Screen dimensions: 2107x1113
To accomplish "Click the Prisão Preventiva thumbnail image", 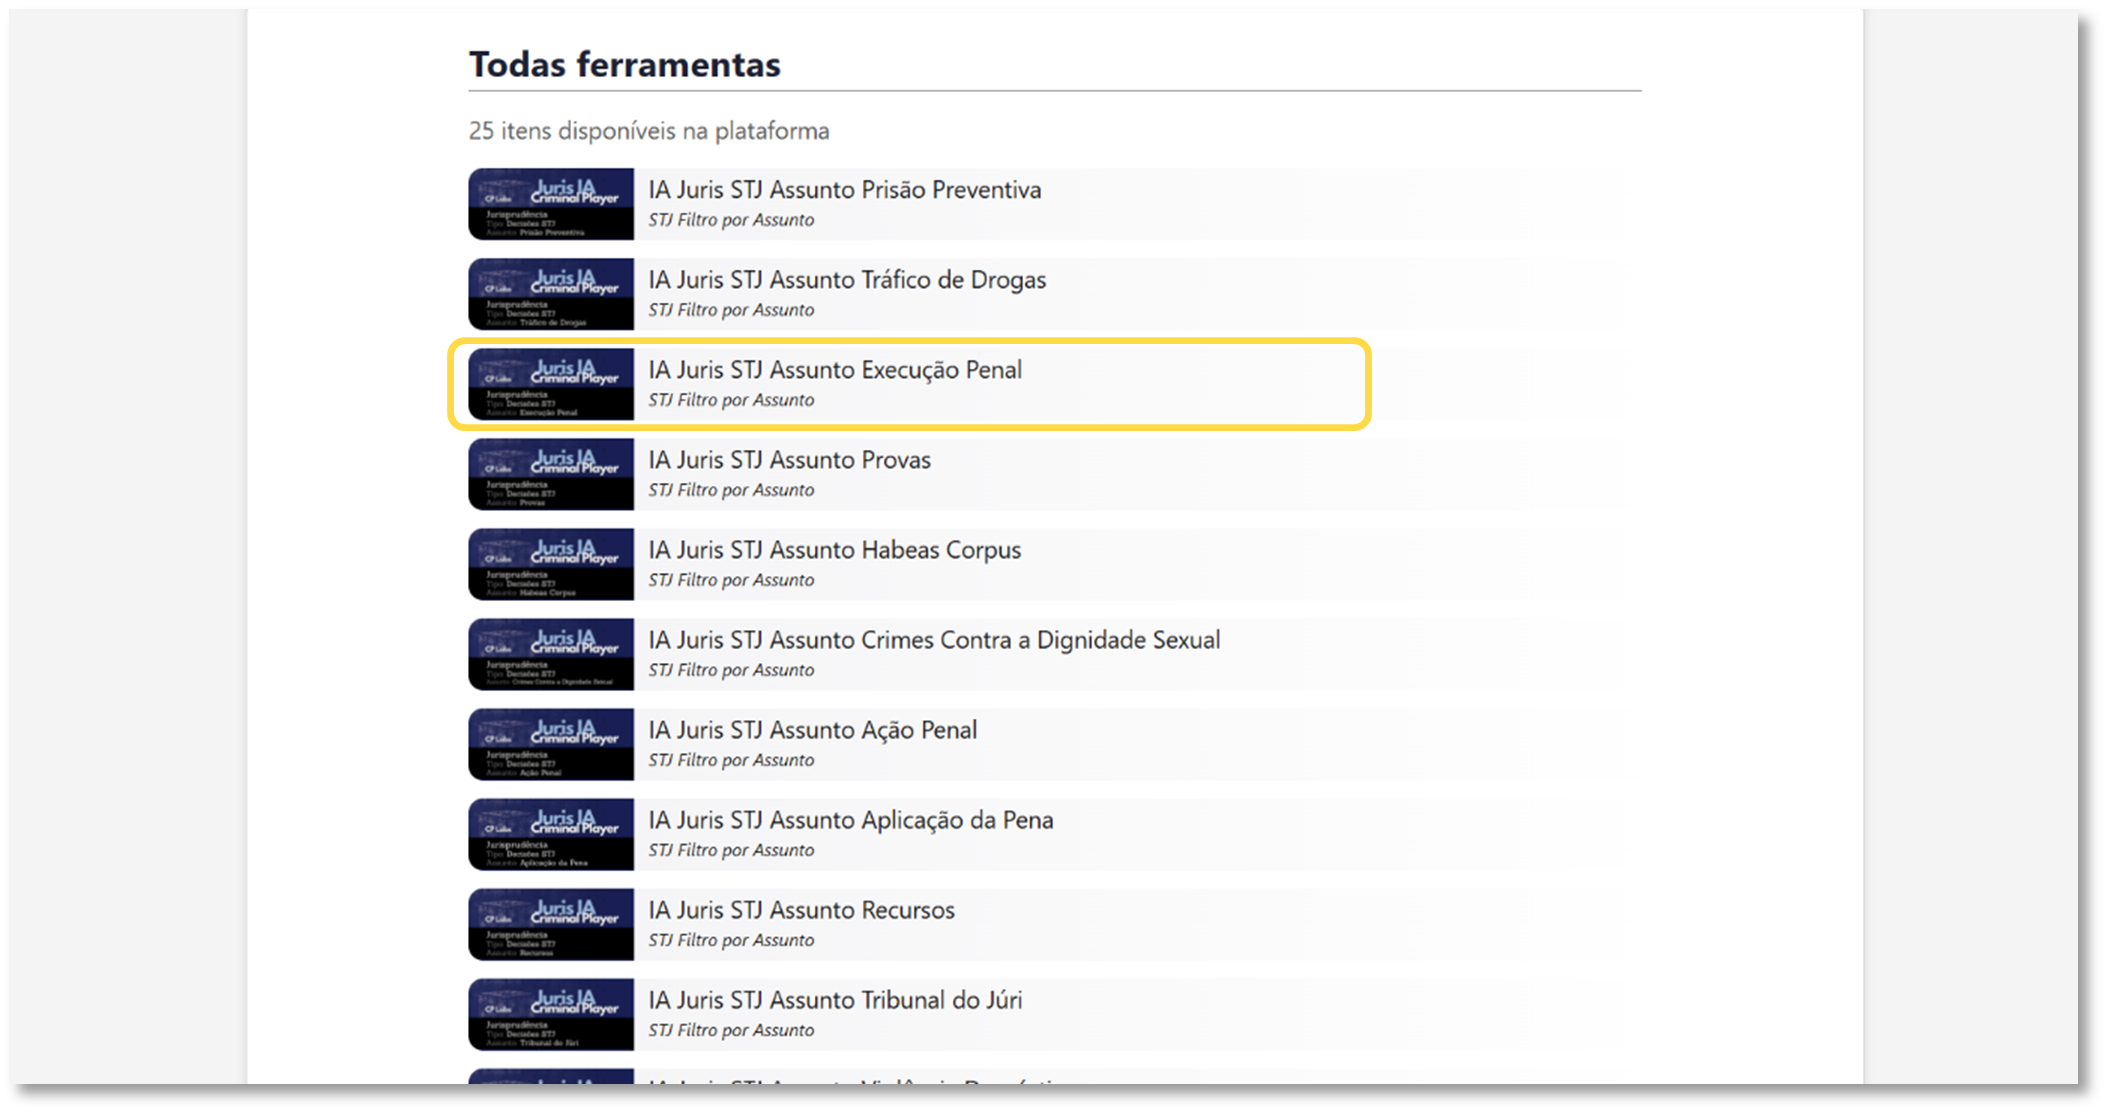I will [x=551, y=204].
